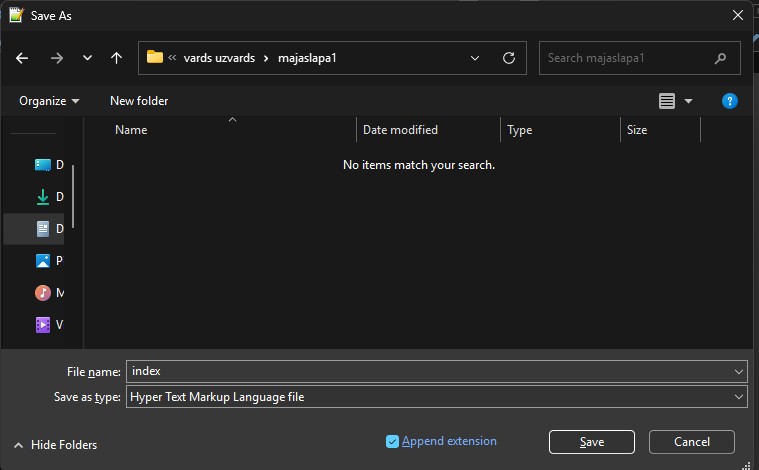Expand the address bar path history dropdown

coord(475,58)
